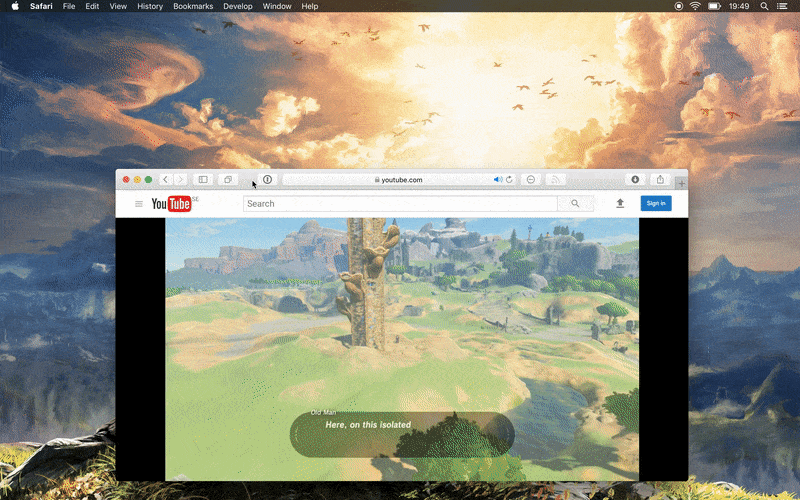Open the File menu
Viewport: 800px width, 500px height.
69,6
